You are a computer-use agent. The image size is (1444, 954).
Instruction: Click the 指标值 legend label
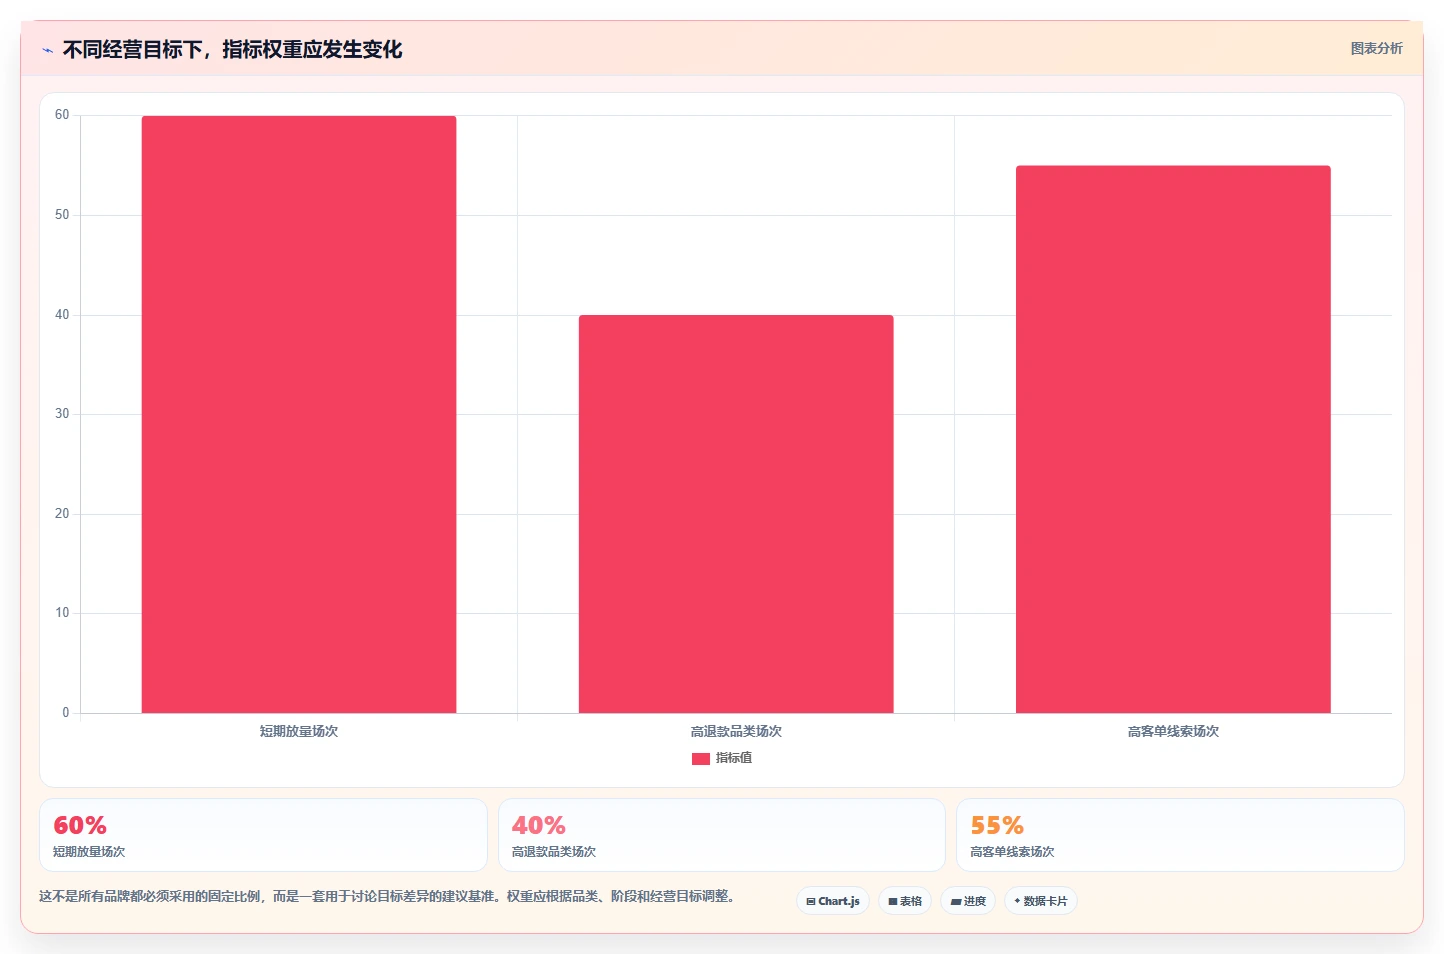(734, 758)
